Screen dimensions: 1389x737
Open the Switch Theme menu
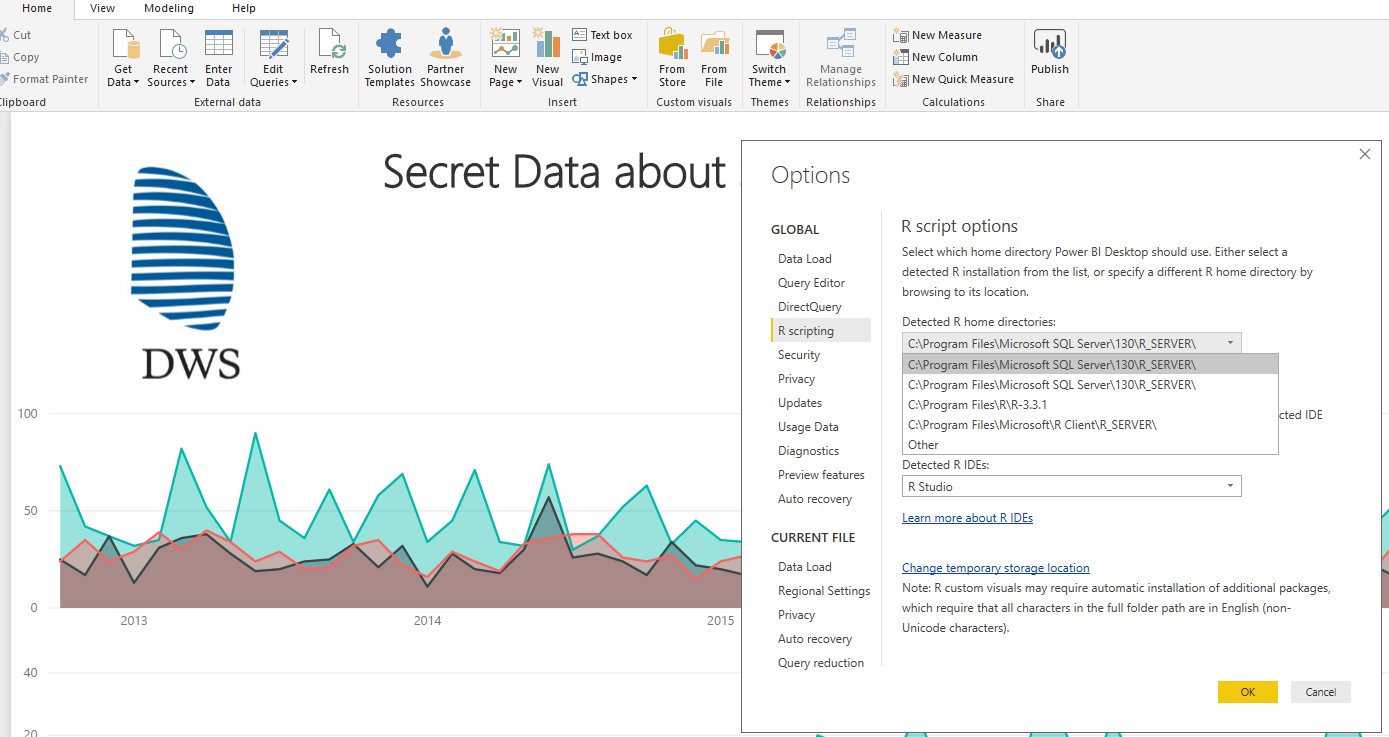(x=769, y=58)
